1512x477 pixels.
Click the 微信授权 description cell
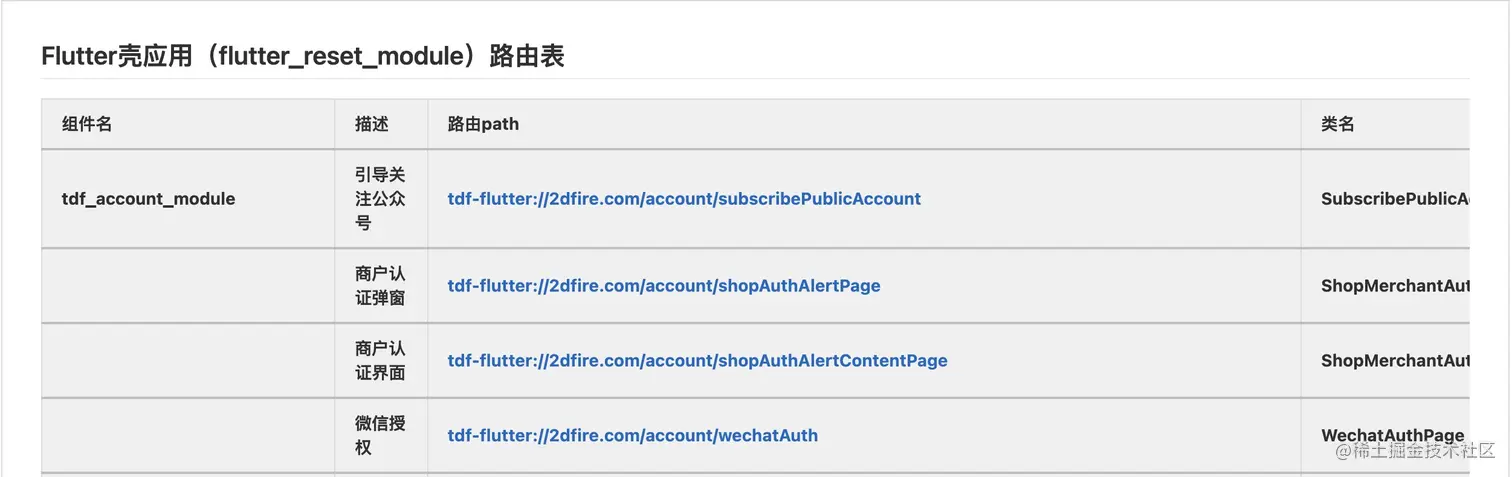[x=380, y=436]
